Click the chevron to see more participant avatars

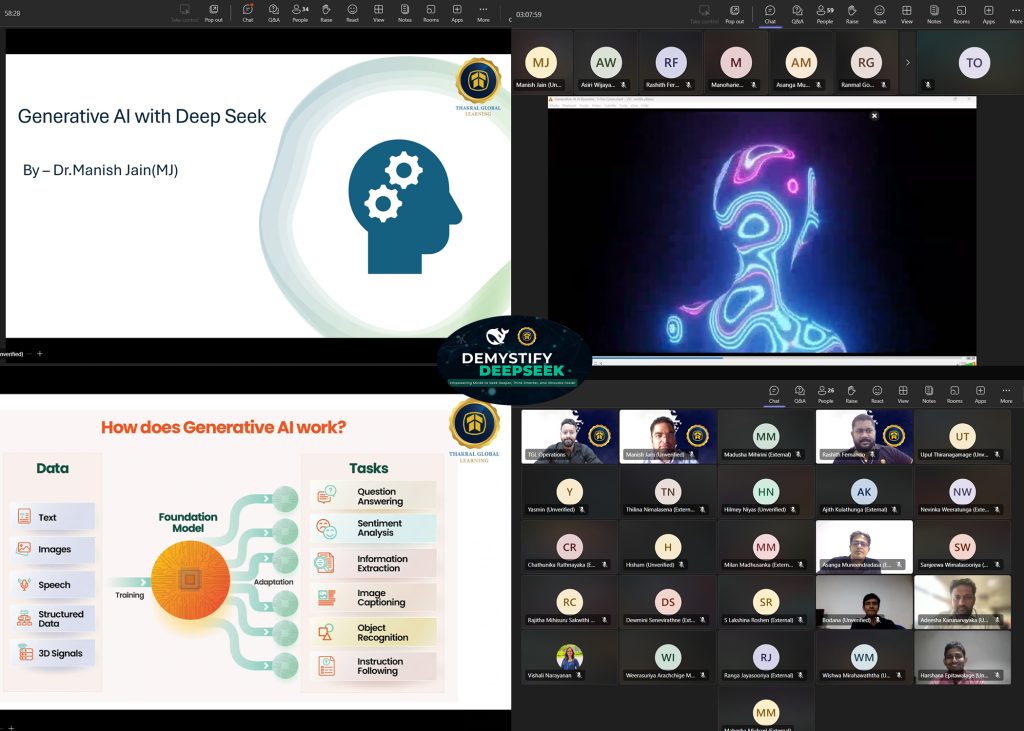(x=908, y=62)
